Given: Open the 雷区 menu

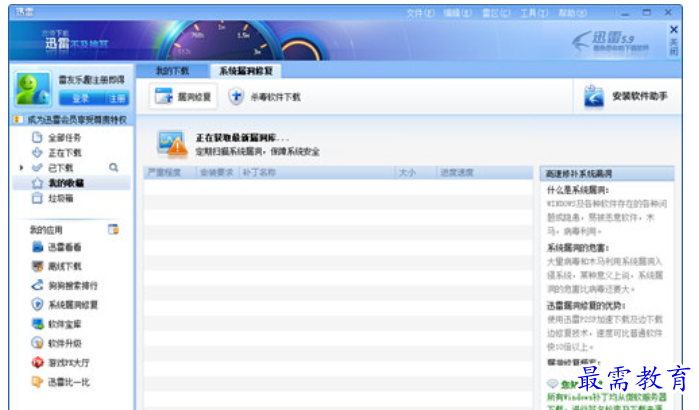Looking at the screenshot, I should point(496,13).
